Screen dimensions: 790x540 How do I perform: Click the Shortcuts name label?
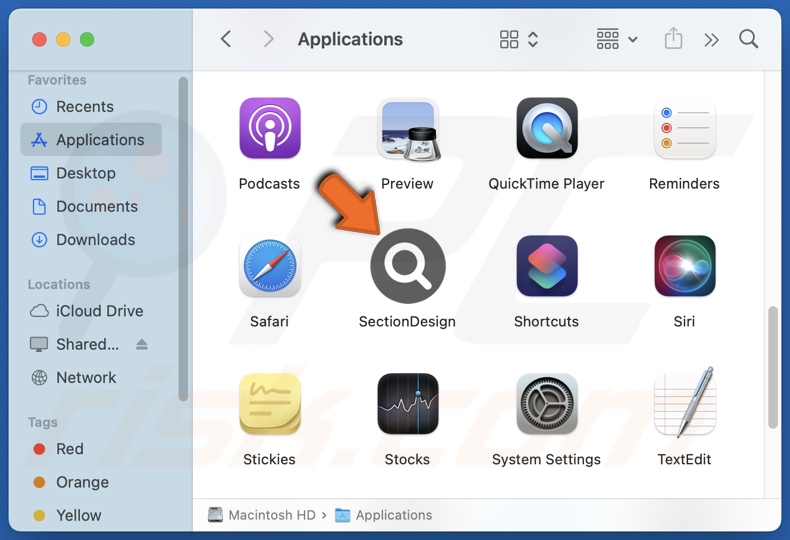tap(546, 321)
